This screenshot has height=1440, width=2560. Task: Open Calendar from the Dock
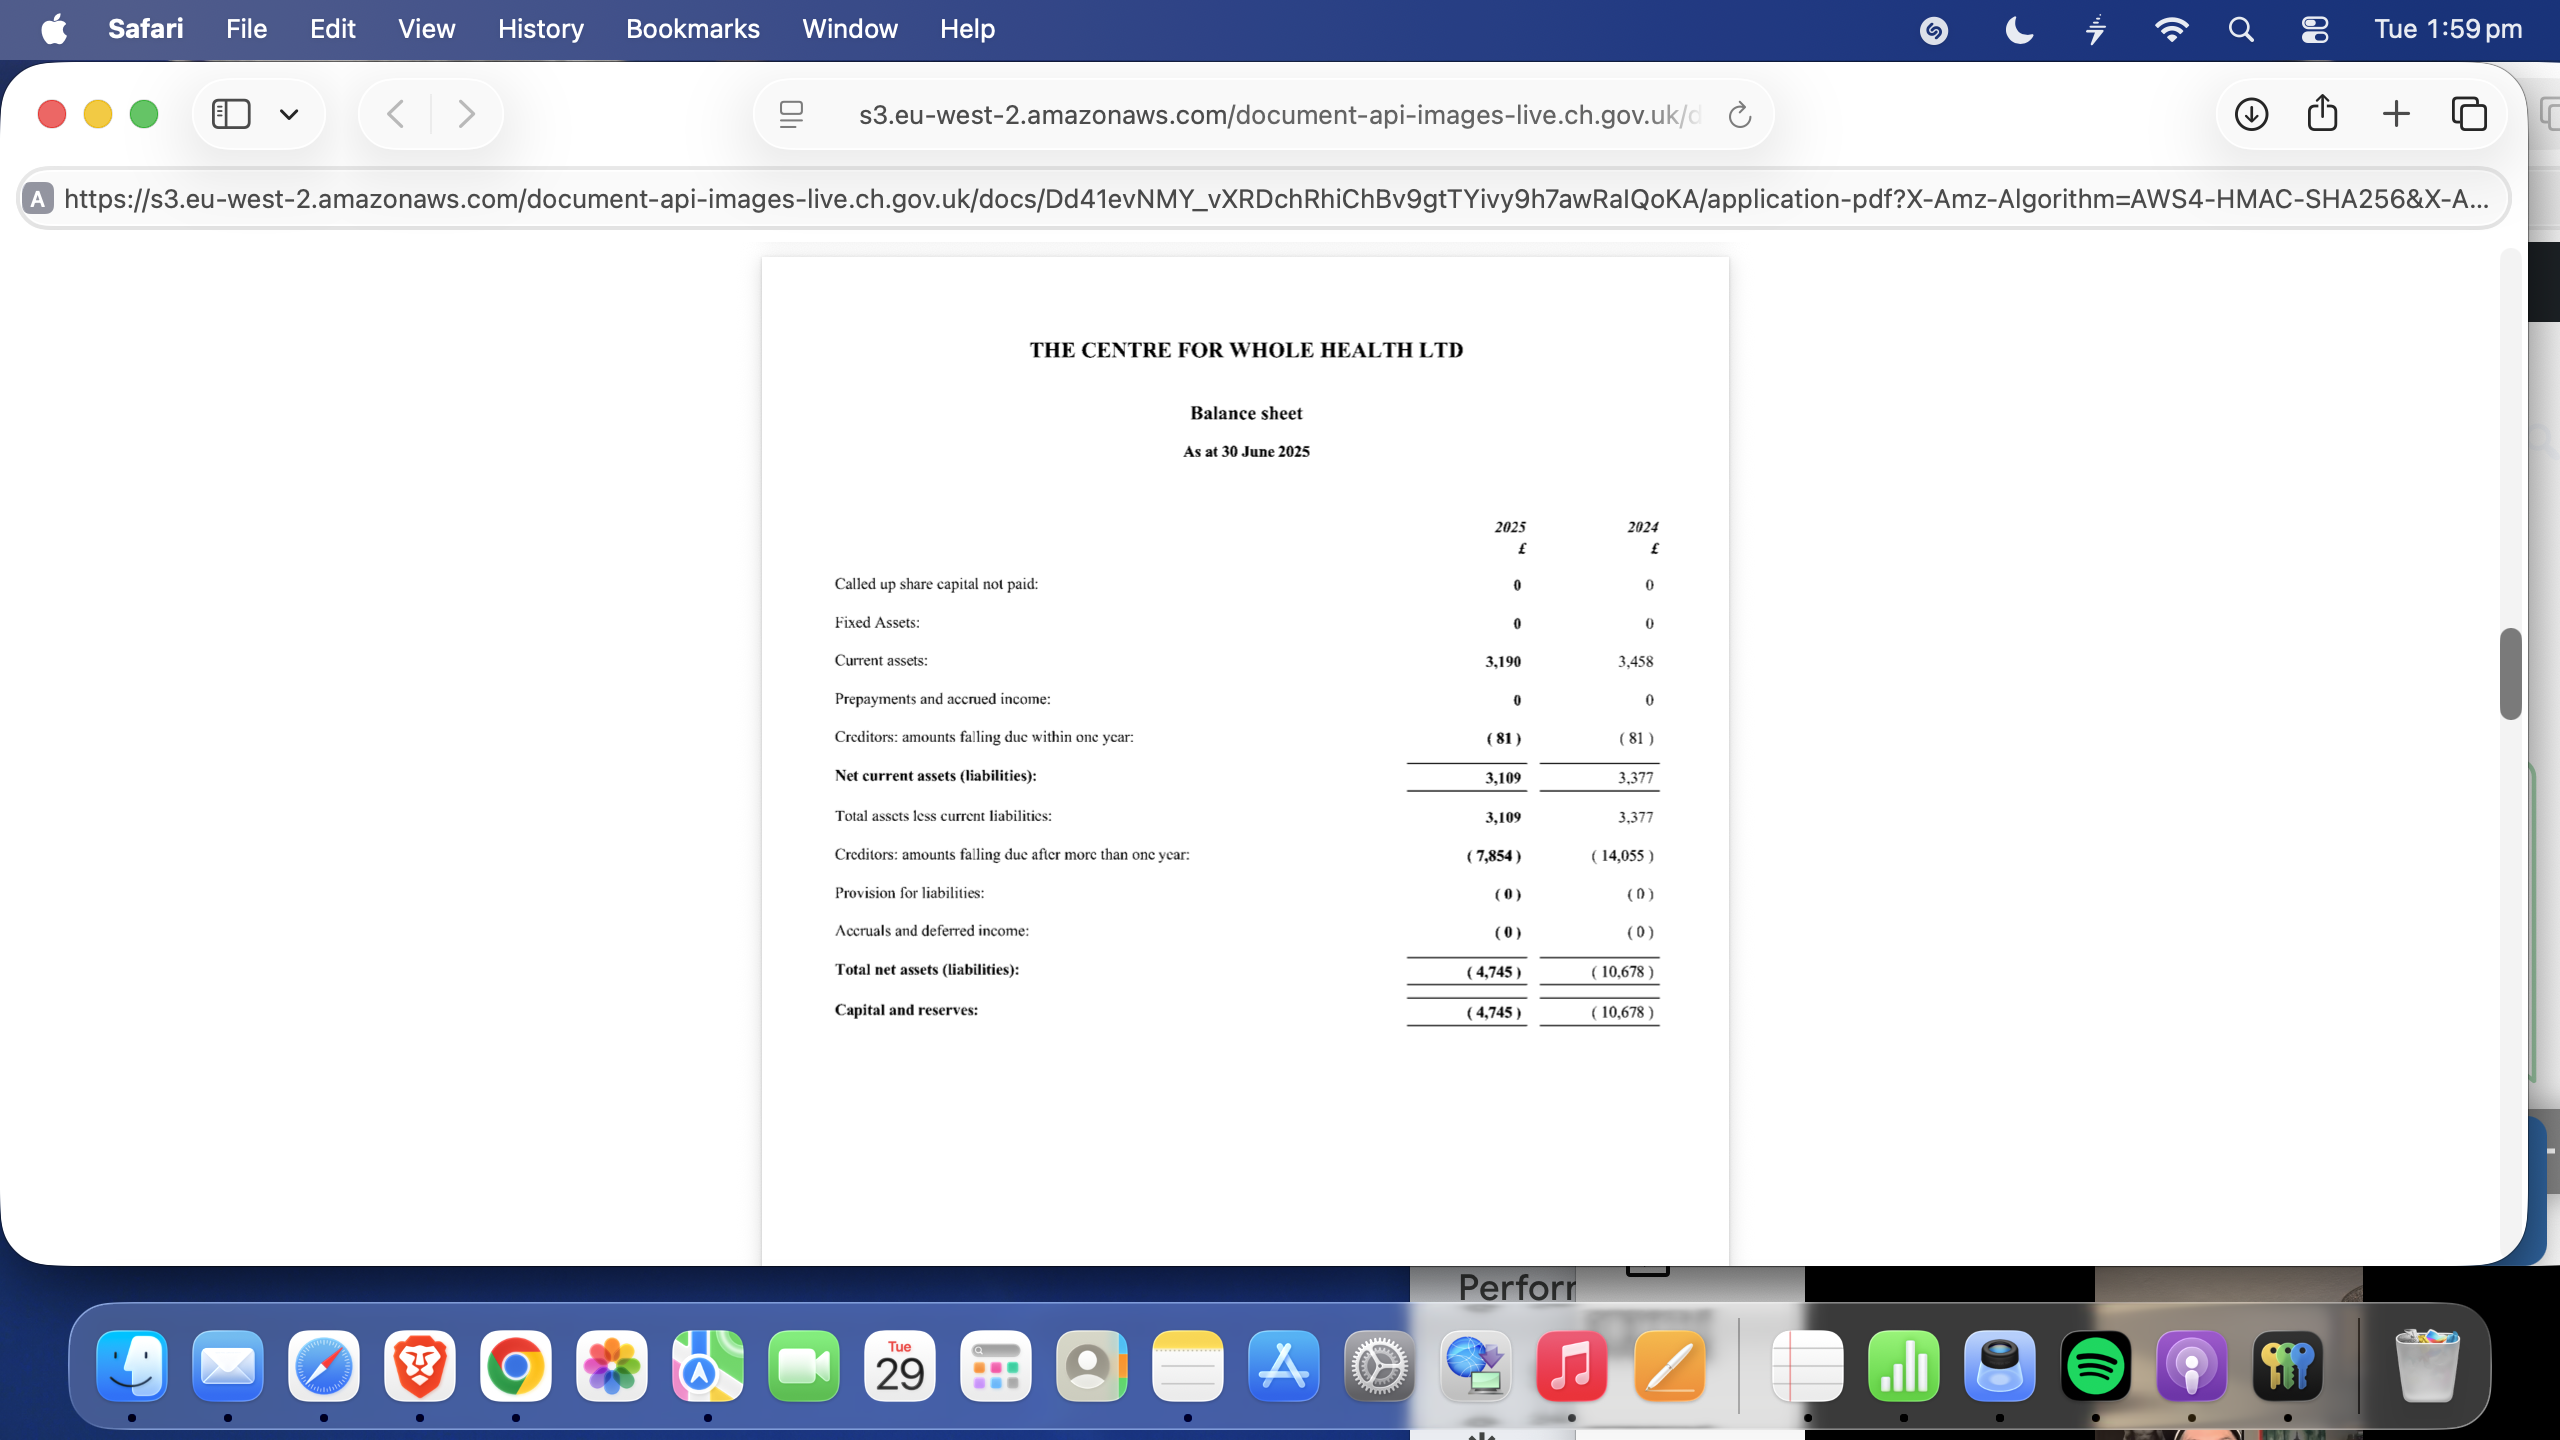coord(900,1366)
